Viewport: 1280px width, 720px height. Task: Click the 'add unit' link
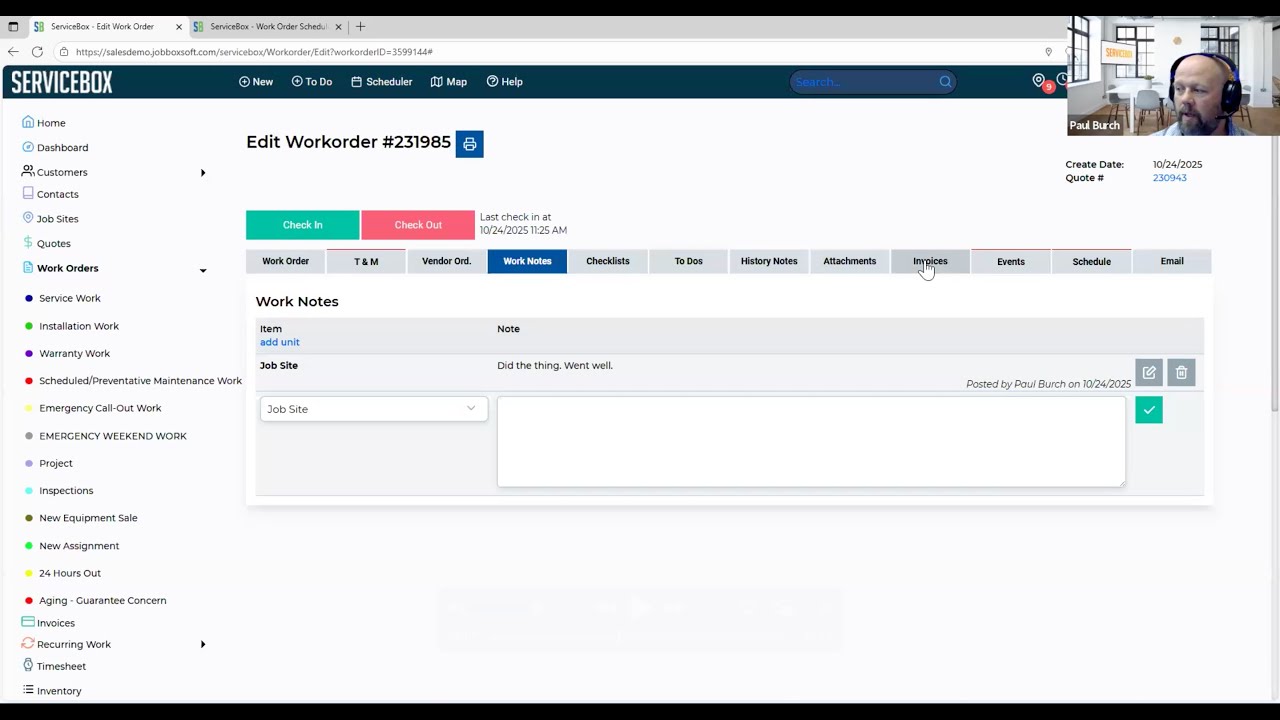click(x=279, y=342)
